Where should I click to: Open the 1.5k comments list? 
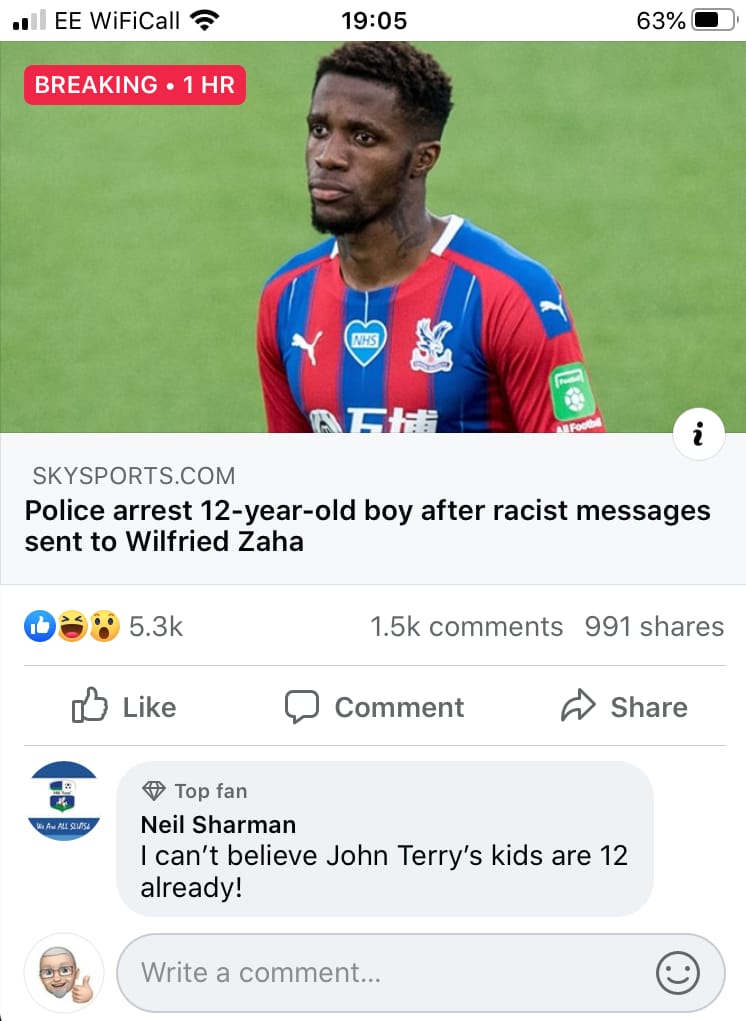coord(466,626)
